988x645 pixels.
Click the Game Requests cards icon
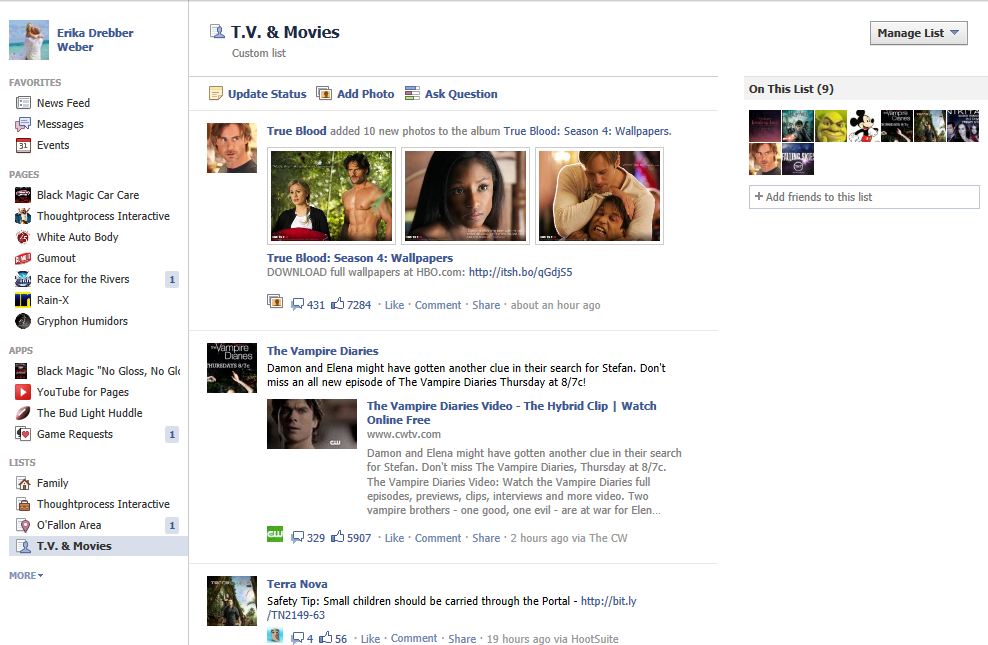point(23,434)
